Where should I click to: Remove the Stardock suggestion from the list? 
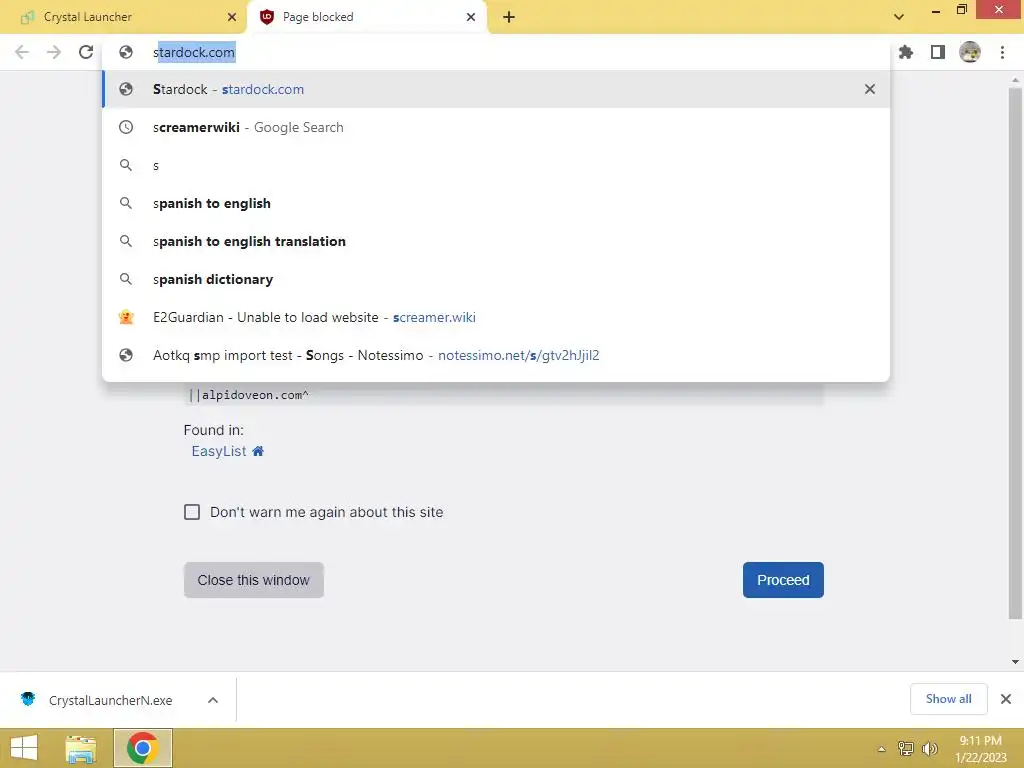coord(870,89)
